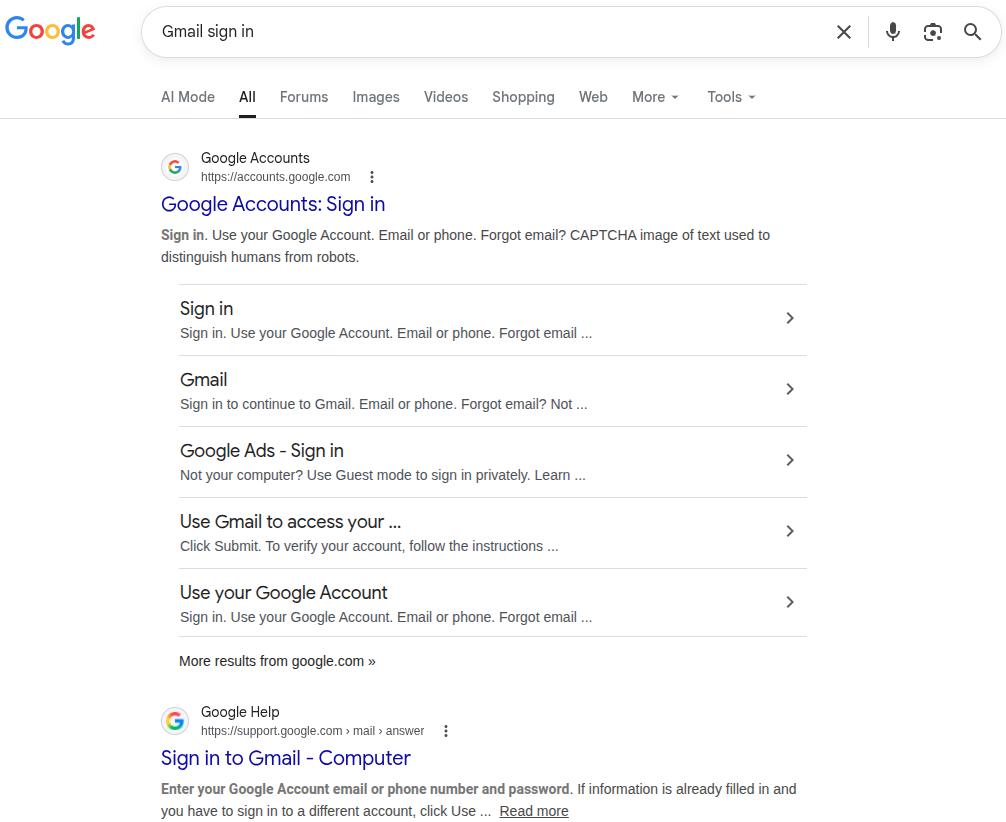
Task: Open the Tools dropdown
Action: point(730,97)
